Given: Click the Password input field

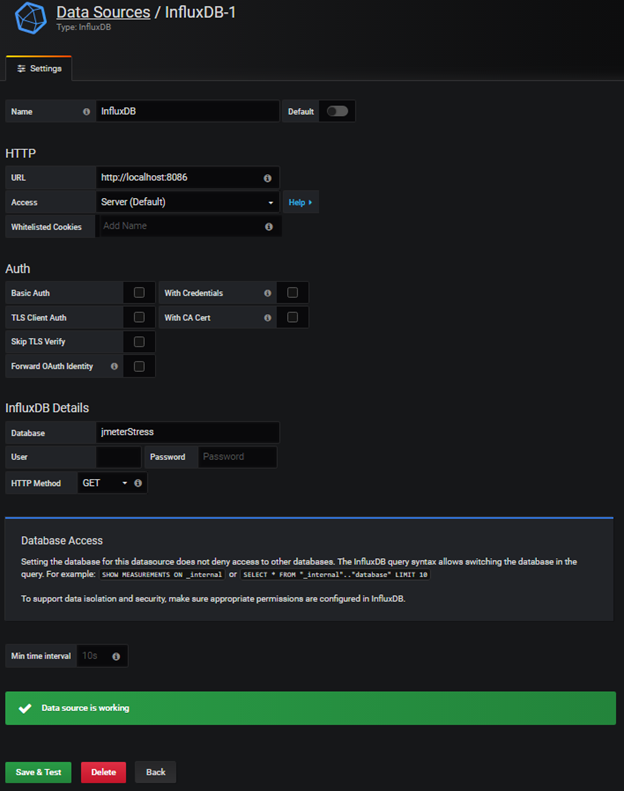Looking at the screenshot, I should 238,457.
